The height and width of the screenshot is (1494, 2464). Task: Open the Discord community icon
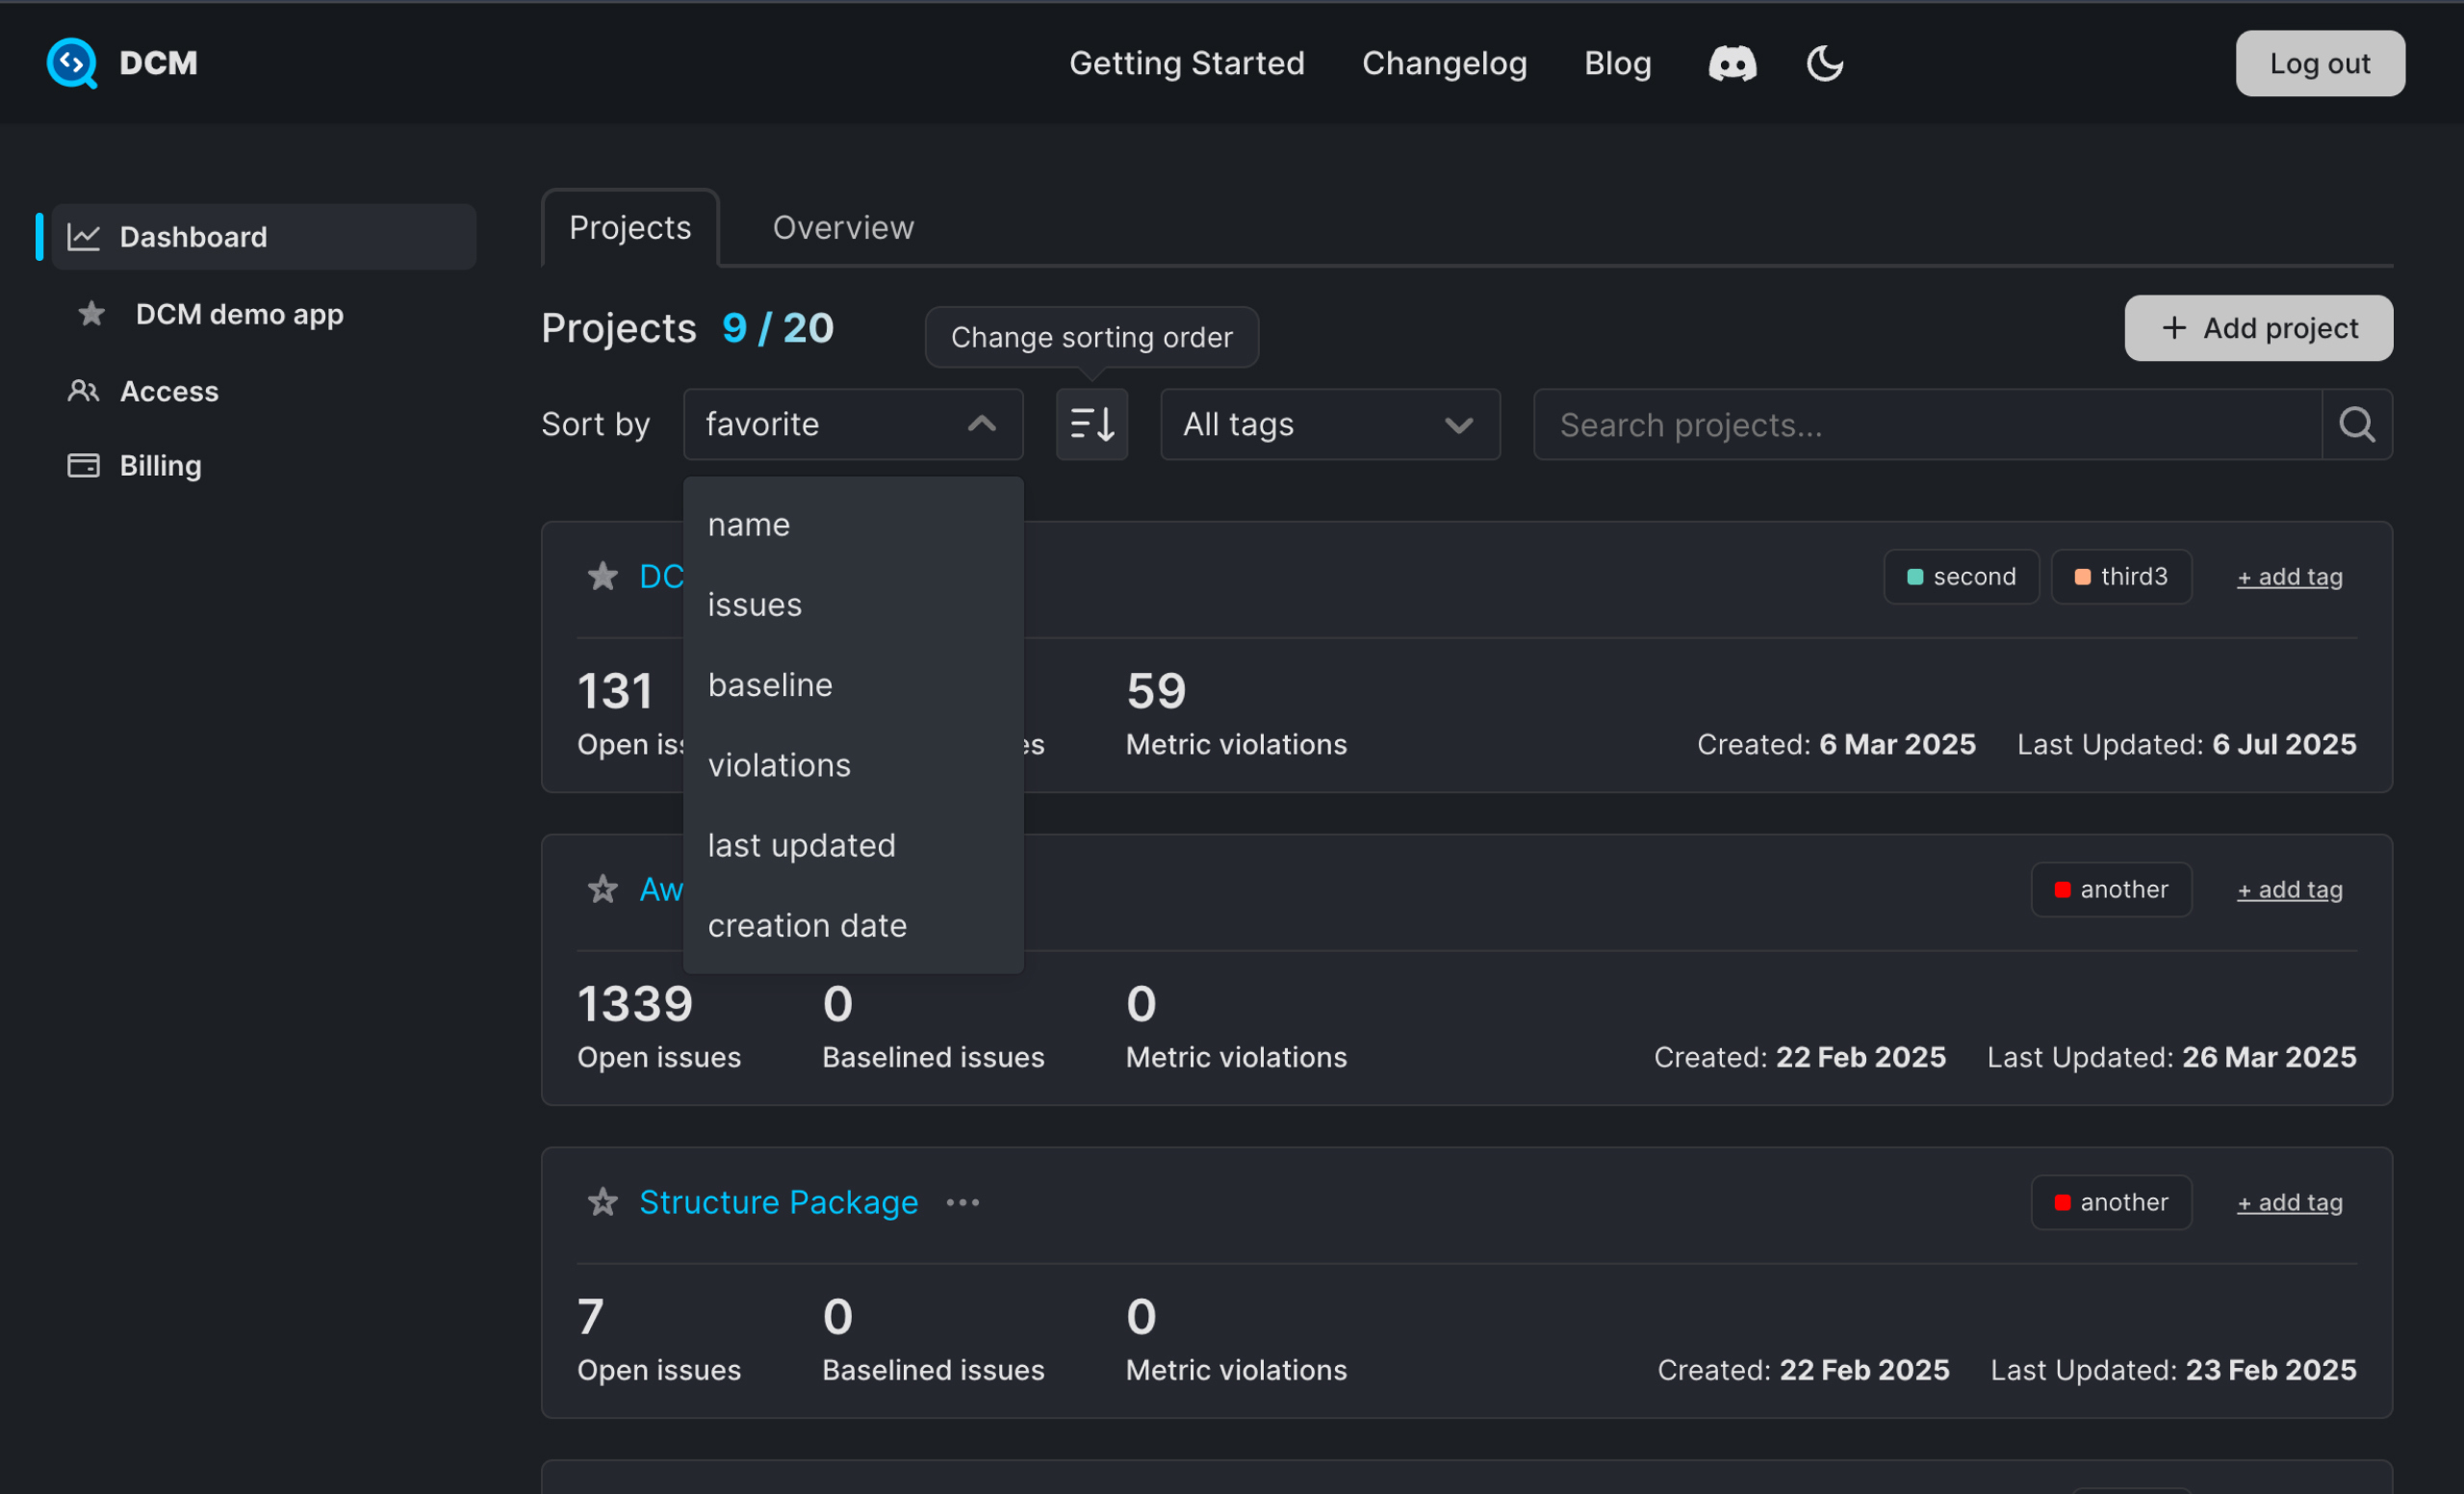click(x=1732, y=63)
